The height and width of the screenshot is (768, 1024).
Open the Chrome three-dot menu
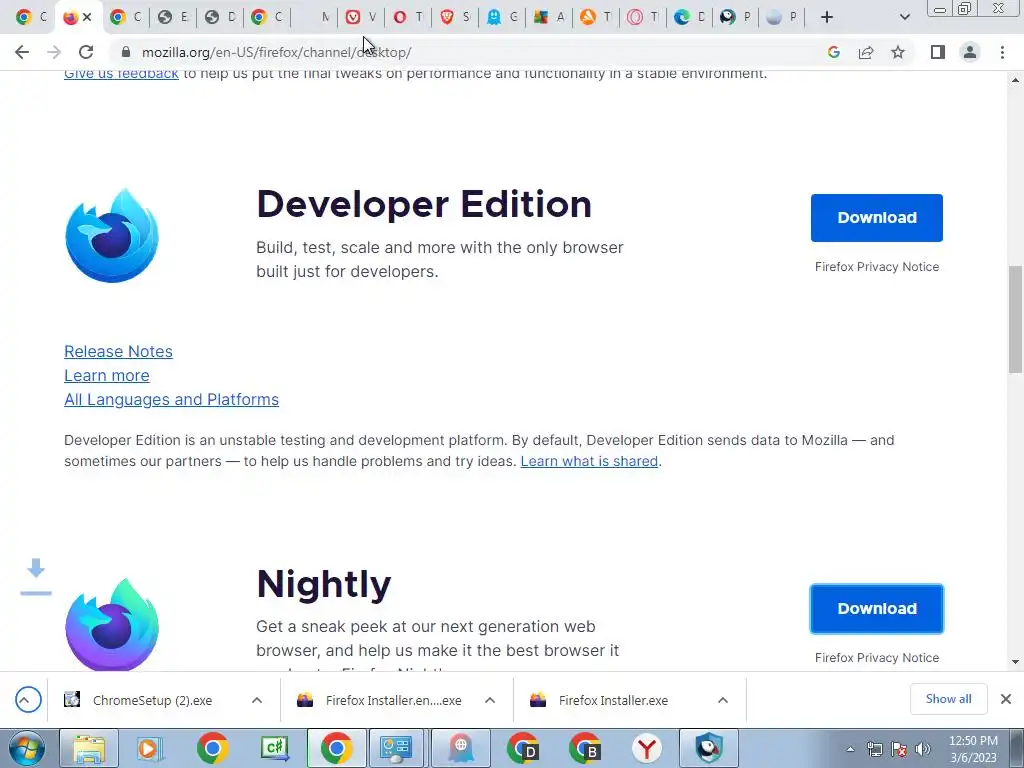pos(1002,52)
